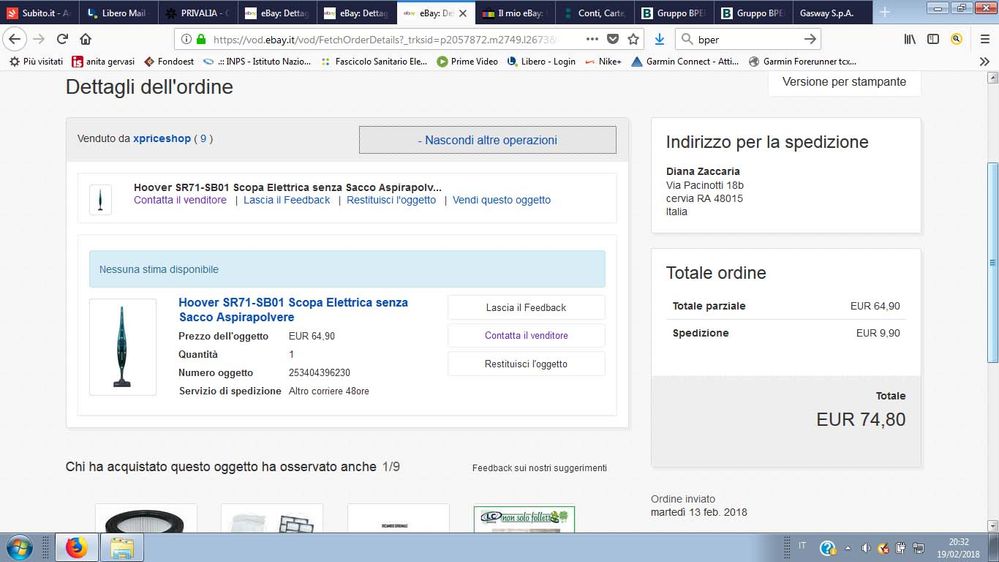Switch to the Il mio eBay tab
This screenshot has height=562, width=999.
click(515, 13)
